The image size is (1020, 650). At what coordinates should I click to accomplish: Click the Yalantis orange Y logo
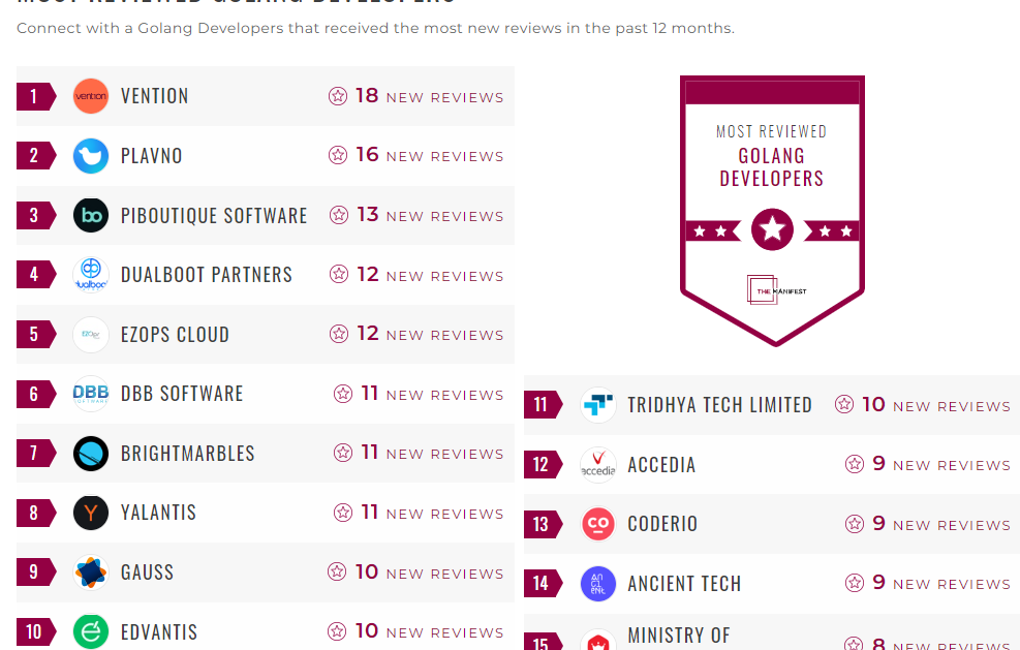tap(91, 513)
